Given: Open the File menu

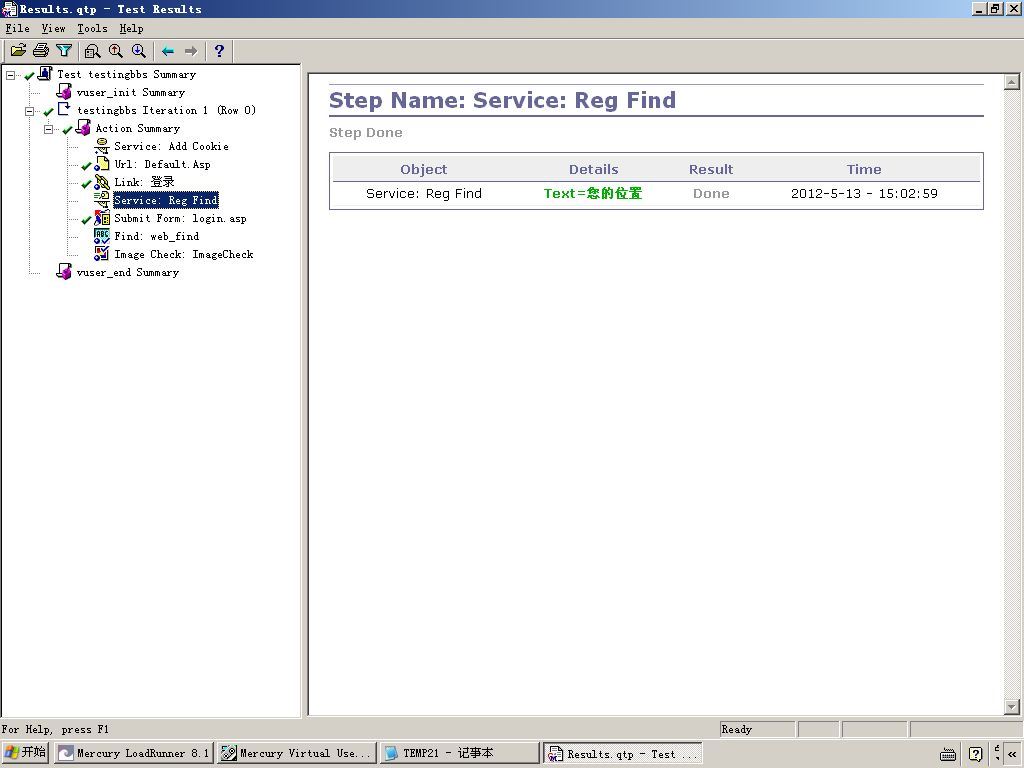Looking at the screenshot, I should pos(18,28).
